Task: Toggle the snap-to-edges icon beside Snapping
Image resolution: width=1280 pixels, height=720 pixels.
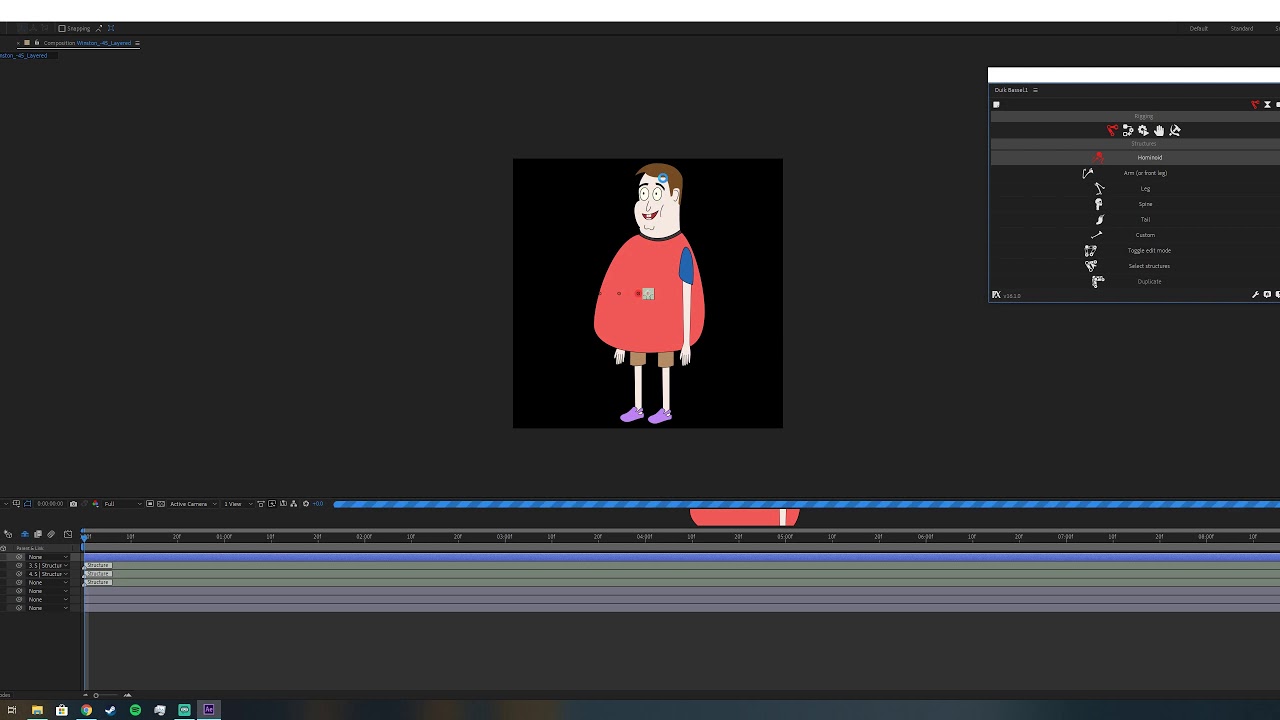Action: pyautogui.click(x=99, y=28)
